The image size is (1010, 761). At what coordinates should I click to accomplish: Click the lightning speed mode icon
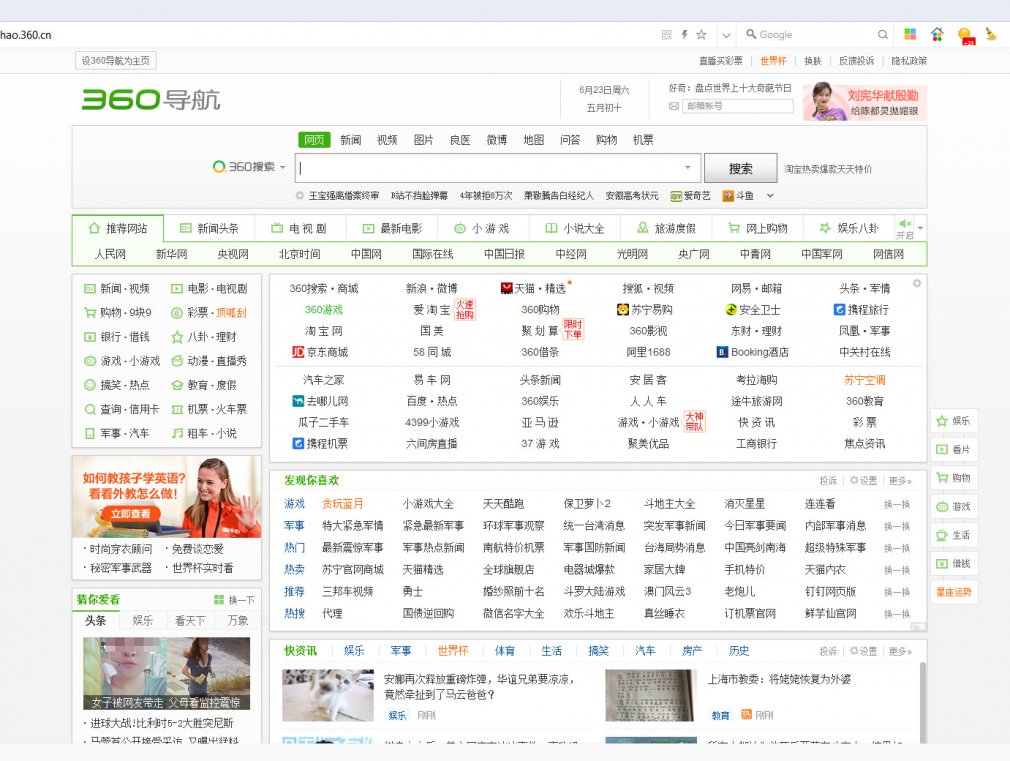[x=684, y=35]
